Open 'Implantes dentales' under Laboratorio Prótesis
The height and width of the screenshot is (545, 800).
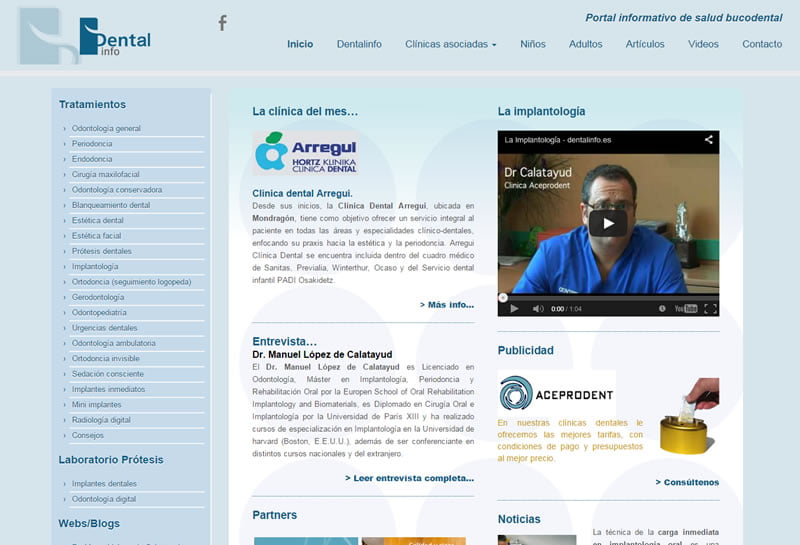[104, 483]
